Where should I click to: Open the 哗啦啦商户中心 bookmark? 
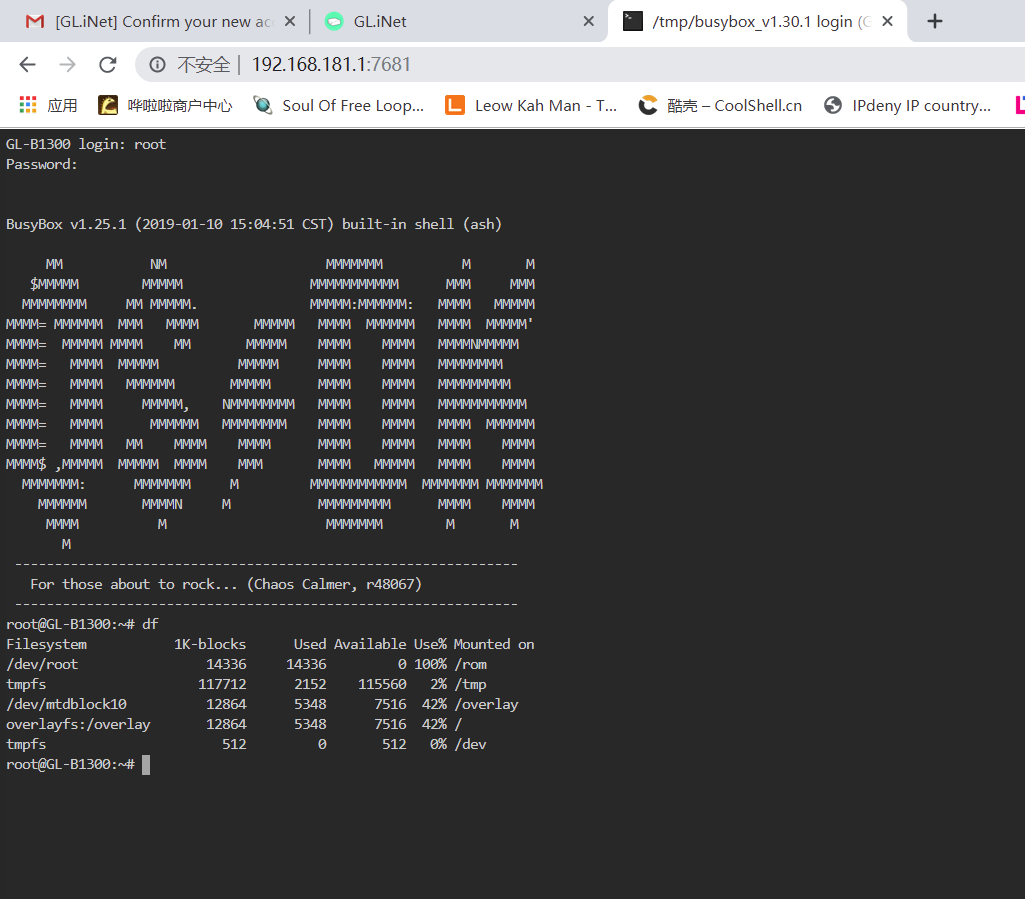[x=166, y=105]
